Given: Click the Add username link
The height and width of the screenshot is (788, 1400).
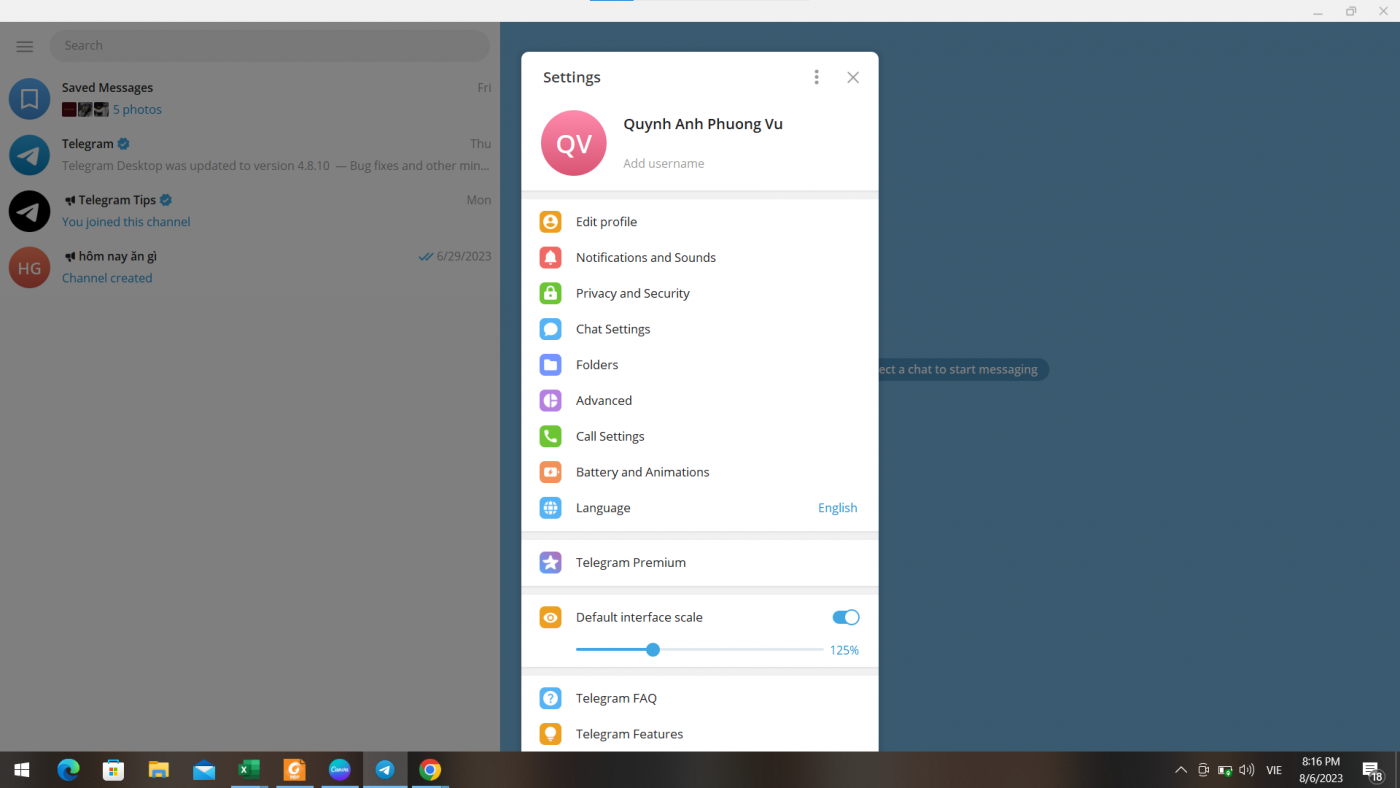Looking at the screenshot, I should [x=664, y=163].
